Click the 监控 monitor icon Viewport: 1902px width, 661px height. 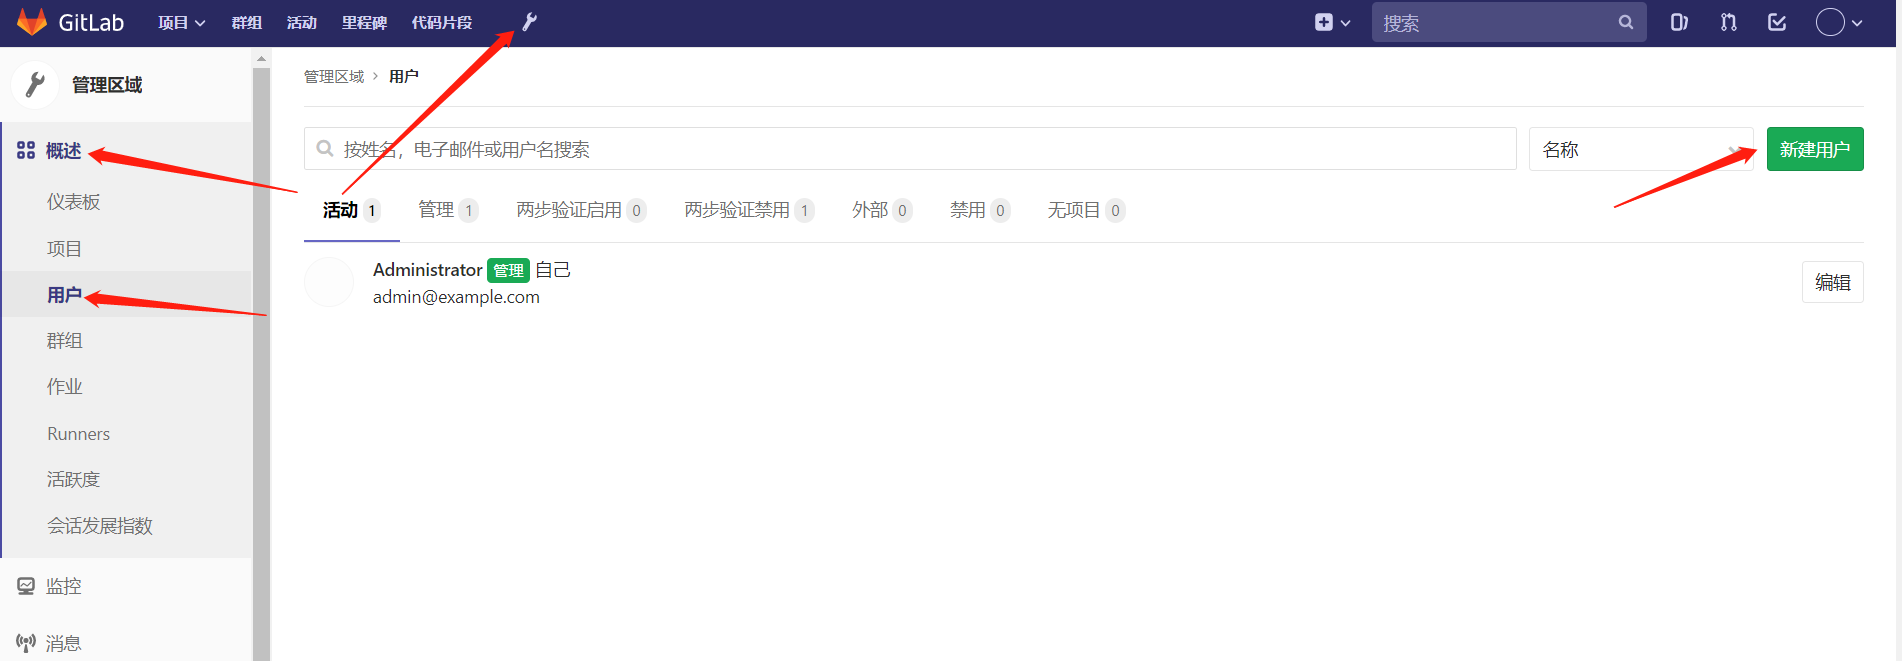tap(26, 586)
